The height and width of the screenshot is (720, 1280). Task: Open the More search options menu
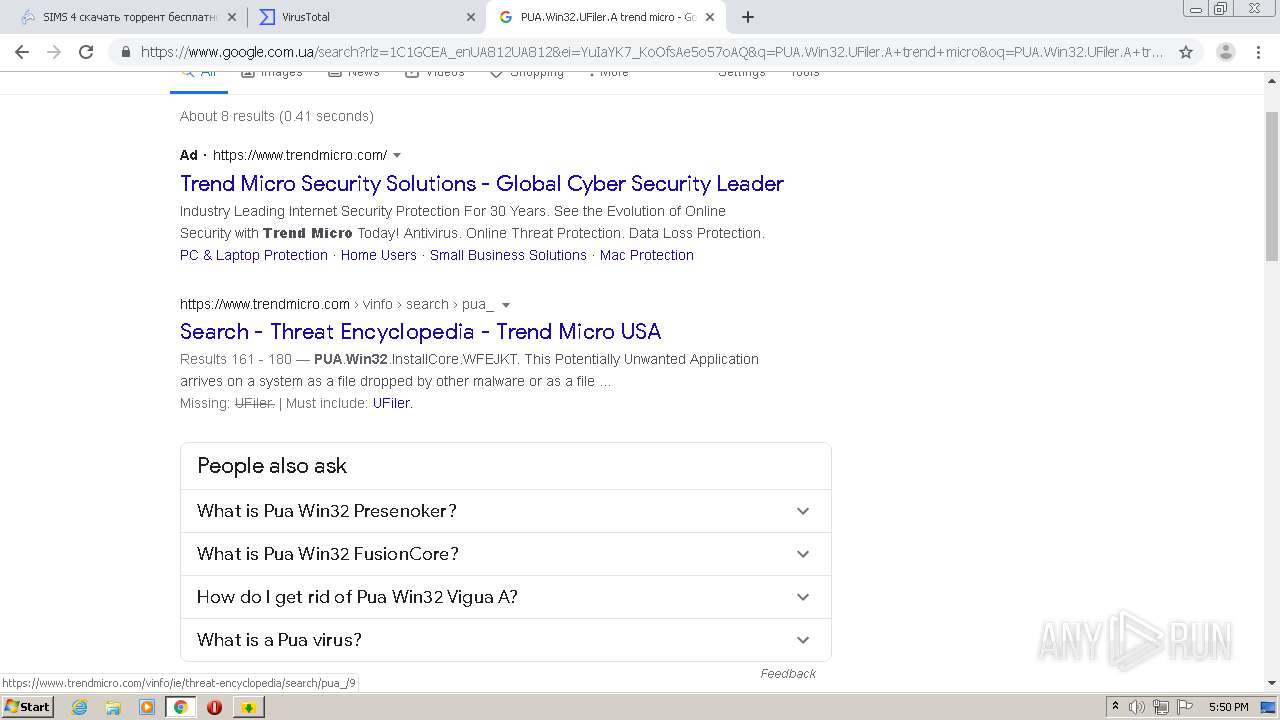point(608,73)
